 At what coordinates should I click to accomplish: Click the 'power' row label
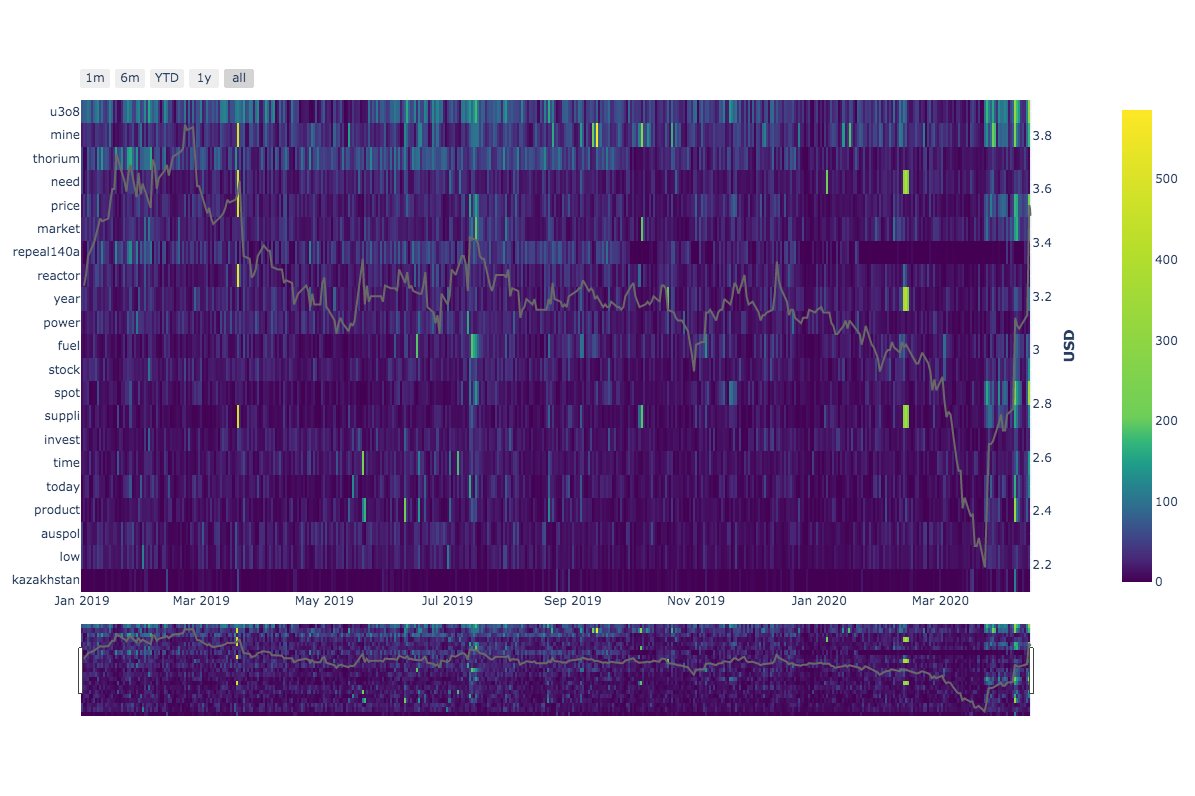coord(61,323)
